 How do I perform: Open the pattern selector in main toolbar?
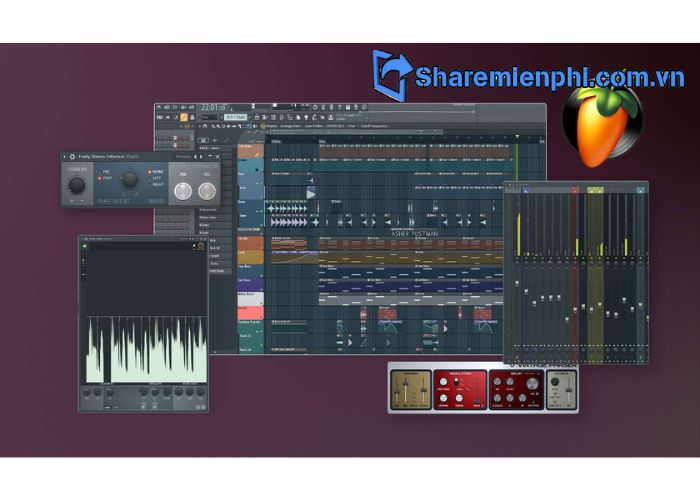coord(236,117)
